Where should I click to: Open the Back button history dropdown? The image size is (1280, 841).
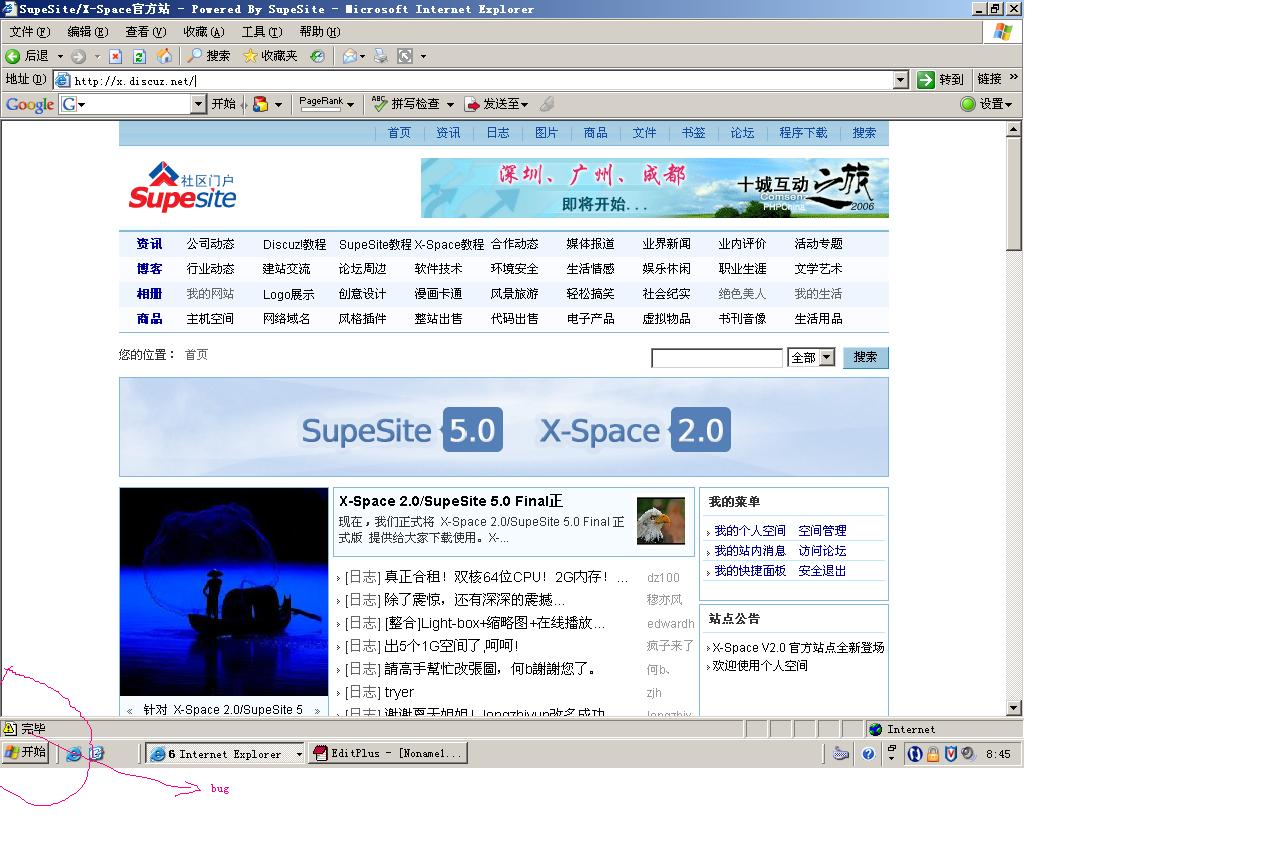coord(59,56)
